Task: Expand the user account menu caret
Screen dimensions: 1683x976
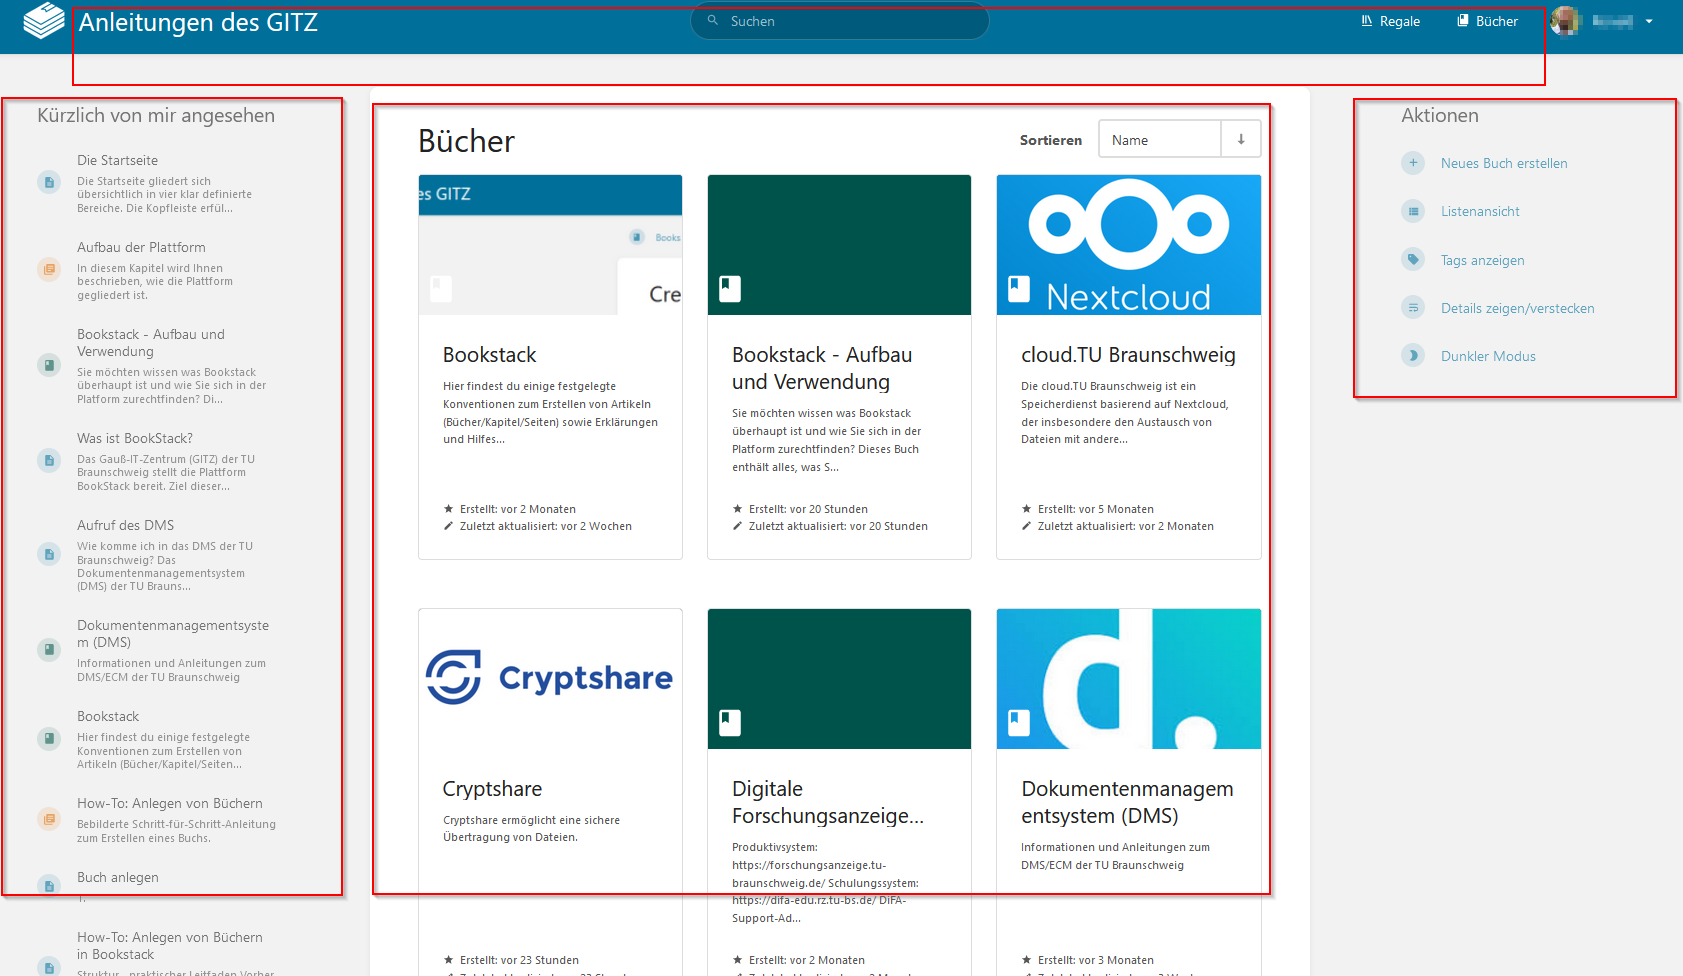Action: pos(1649,21)
